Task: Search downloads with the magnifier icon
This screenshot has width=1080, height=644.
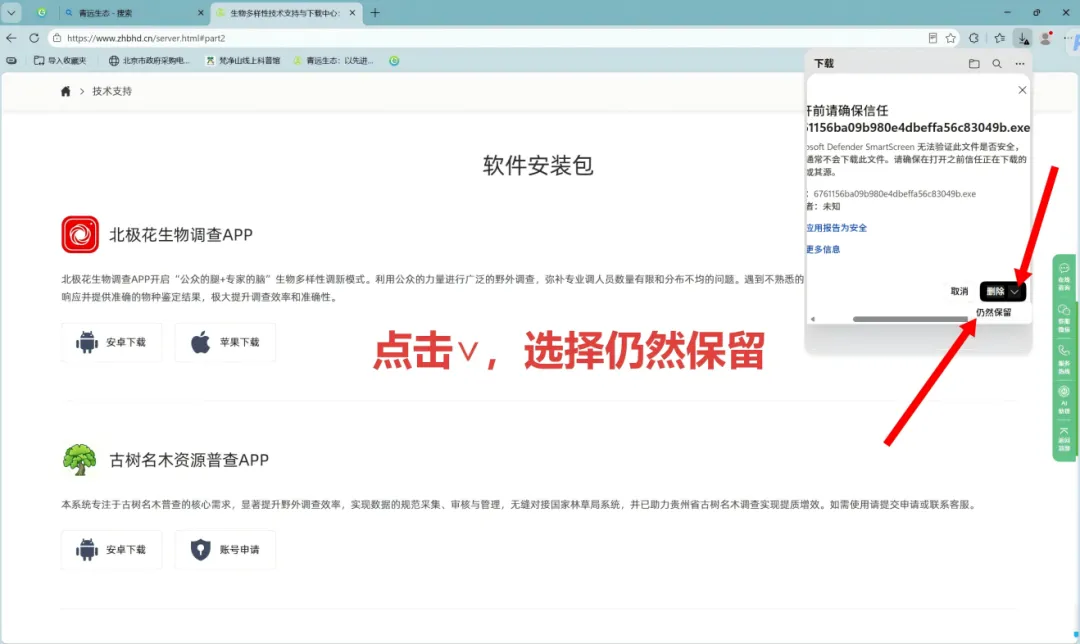Action: pos(997,63)
